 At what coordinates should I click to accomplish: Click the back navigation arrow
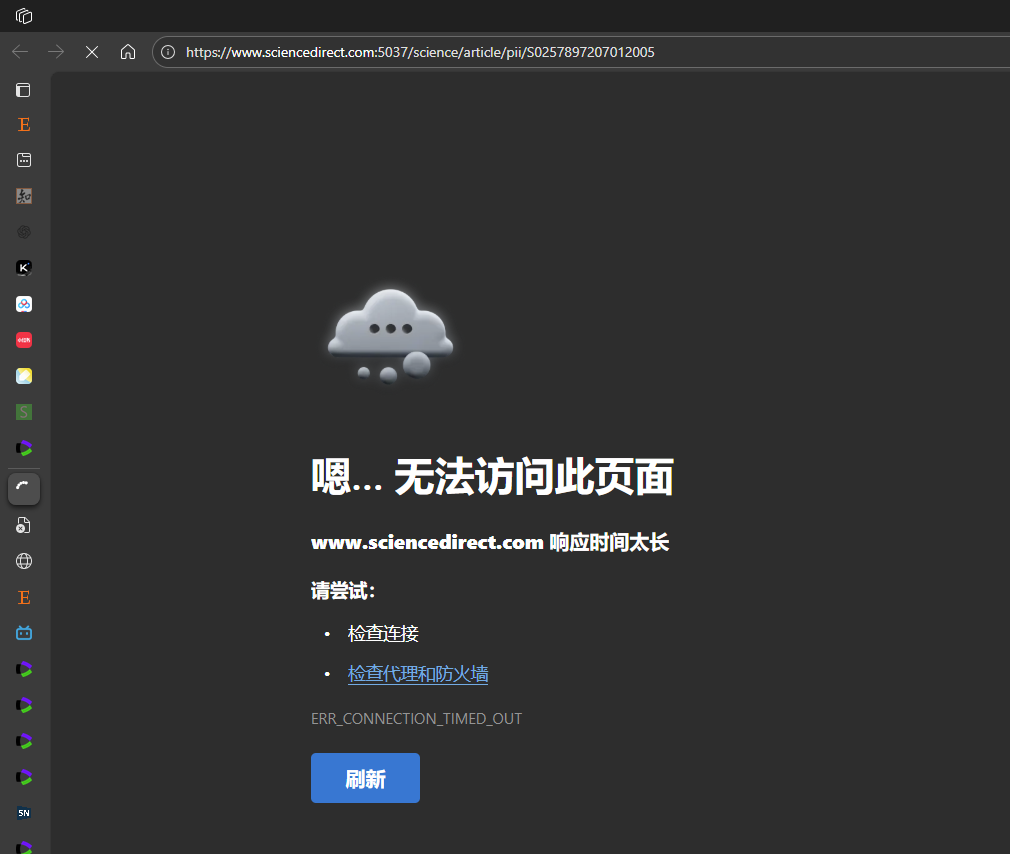[20, 52]
